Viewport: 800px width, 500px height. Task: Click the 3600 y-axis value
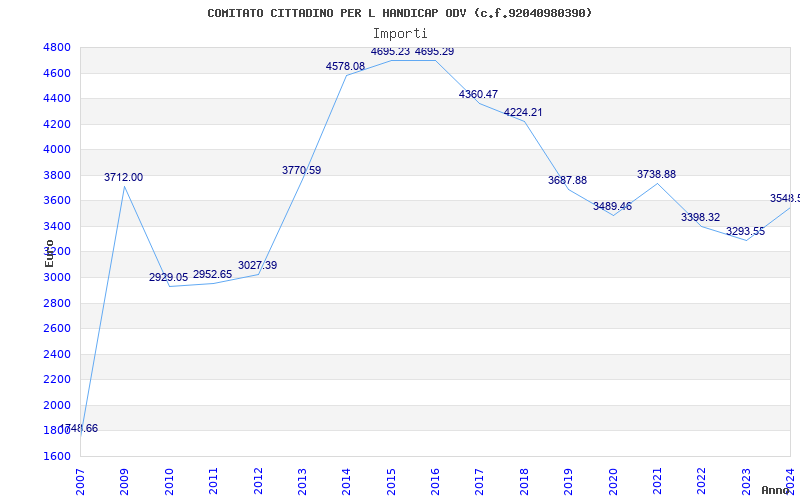(x=57, y=201)
